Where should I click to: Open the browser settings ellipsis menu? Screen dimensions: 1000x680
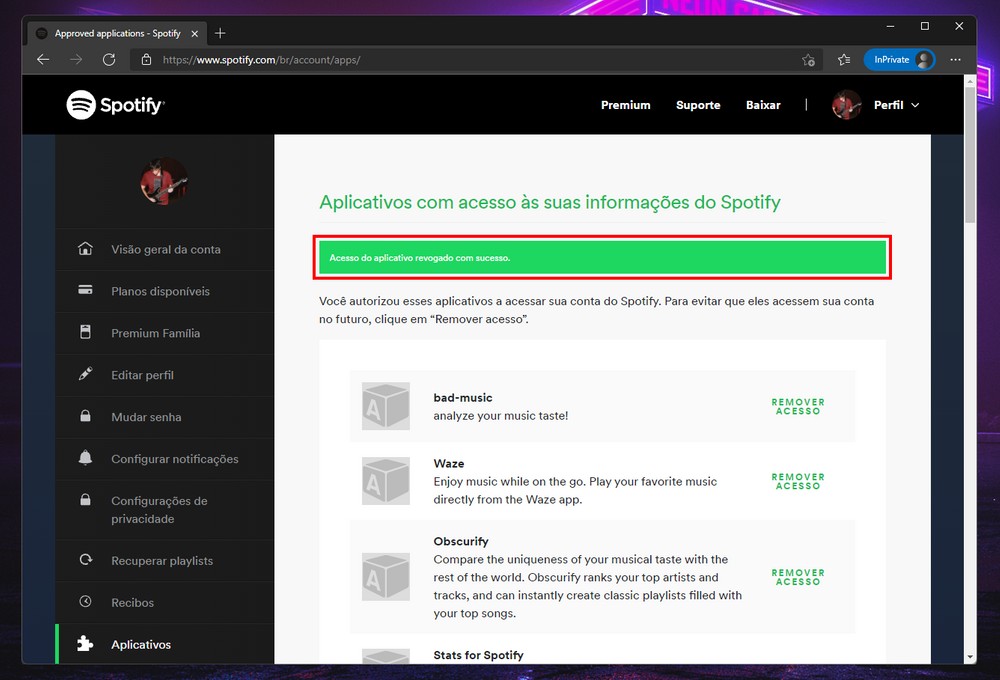(x=956, y=60)
